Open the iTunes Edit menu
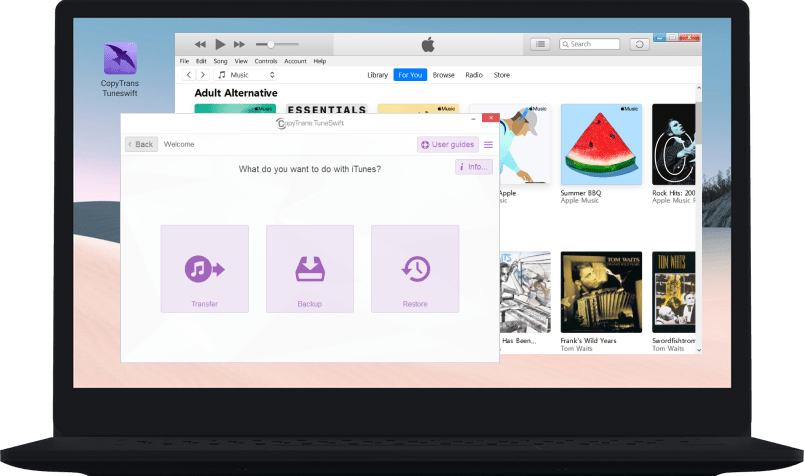 (201, 61)
